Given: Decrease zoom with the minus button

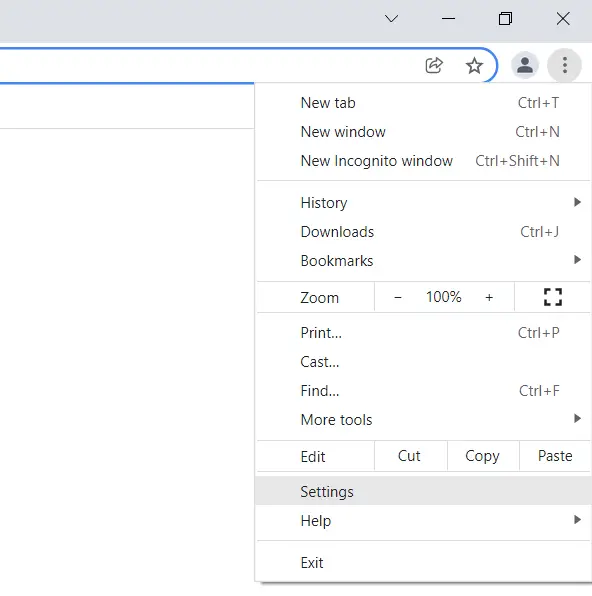Looking at the screenshot, I should coord(398,297).
